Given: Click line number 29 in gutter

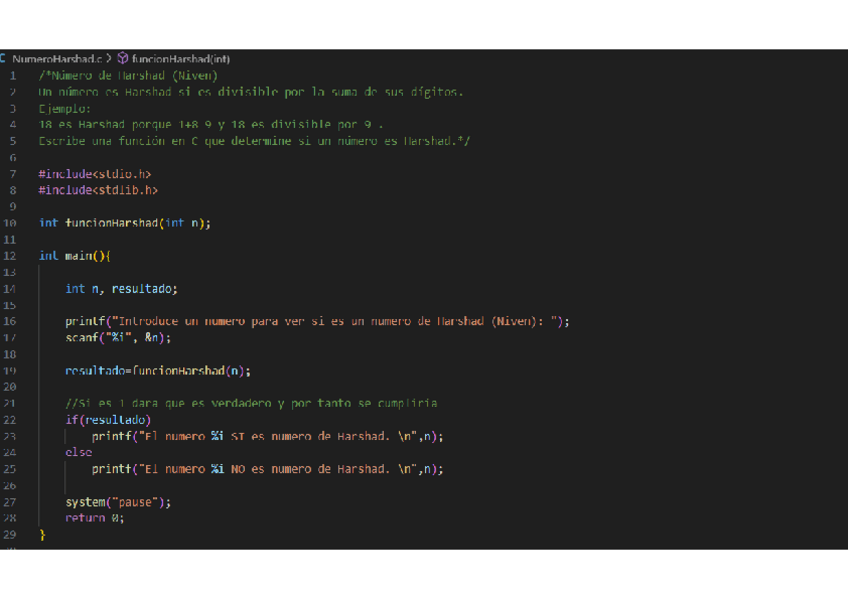Looking at the screenshot, I should point(10,535).
